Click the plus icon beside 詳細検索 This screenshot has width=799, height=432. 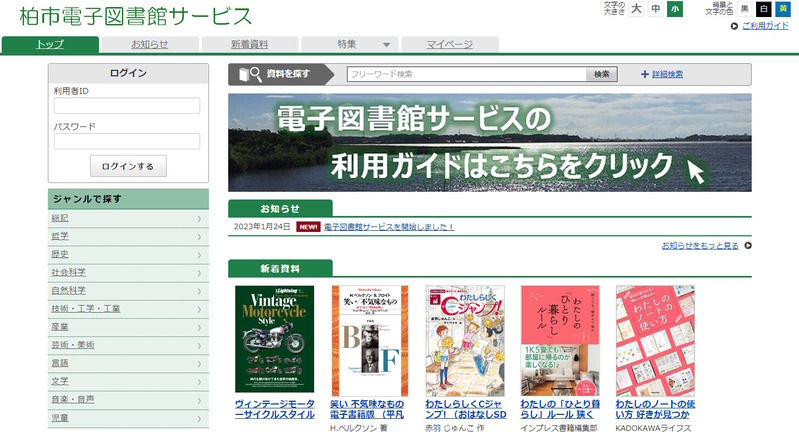tap(645, 74)
